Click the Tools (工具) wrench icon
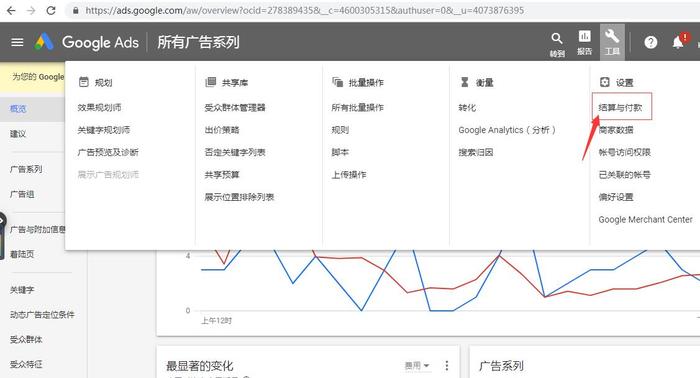This screenshot has height=378, width=700. [612, 36]
